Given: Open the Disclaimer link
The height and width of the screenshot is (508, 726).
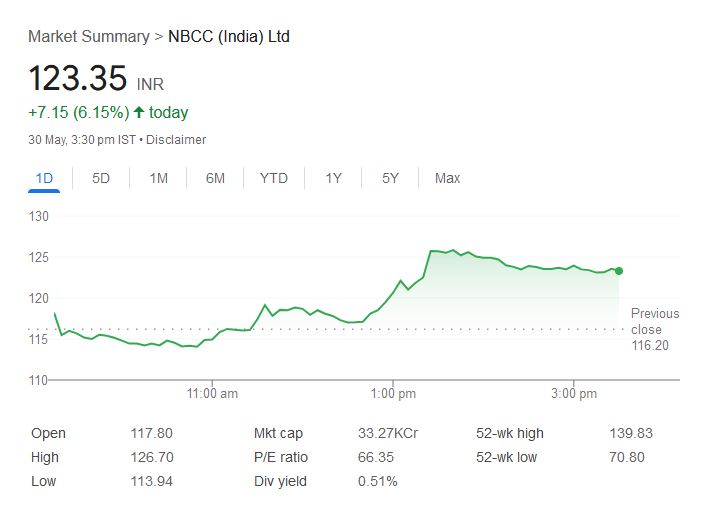Looking at the screenshot, I should (176, 140).
